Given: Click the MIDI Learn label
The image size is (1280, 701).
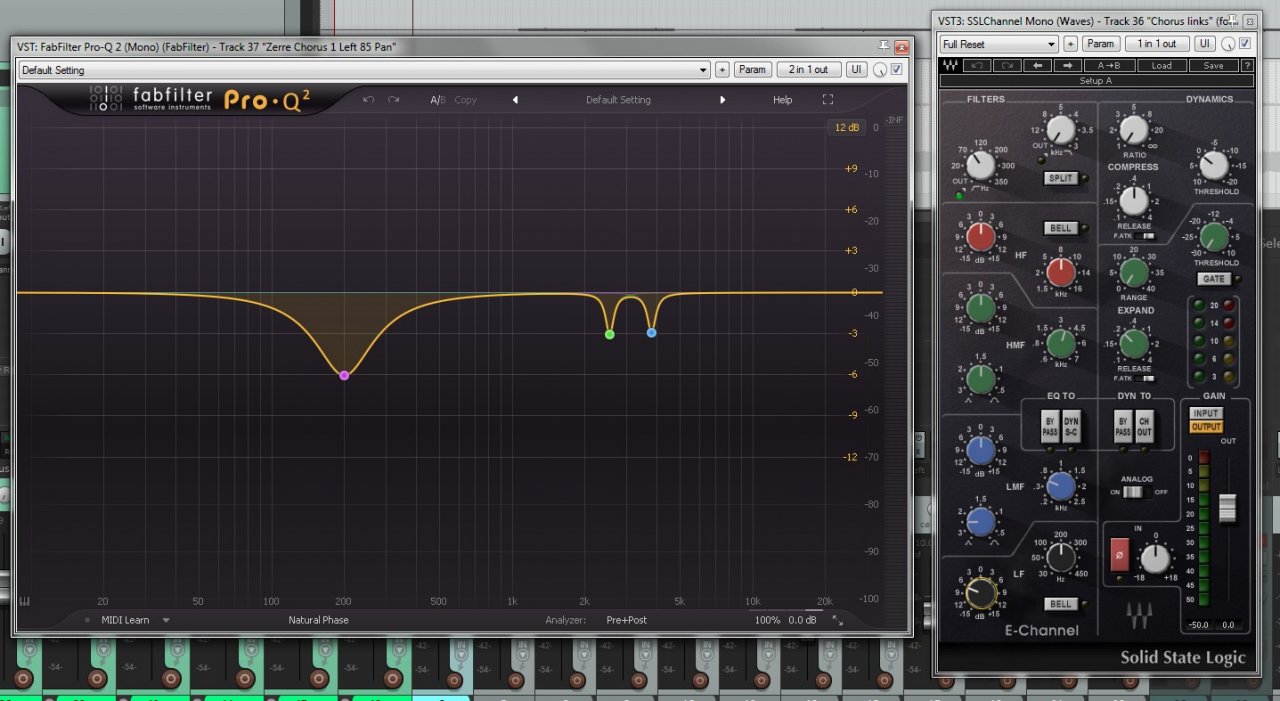Looking at the screenshot, I should pyautogui.click(x=125, y=620).
